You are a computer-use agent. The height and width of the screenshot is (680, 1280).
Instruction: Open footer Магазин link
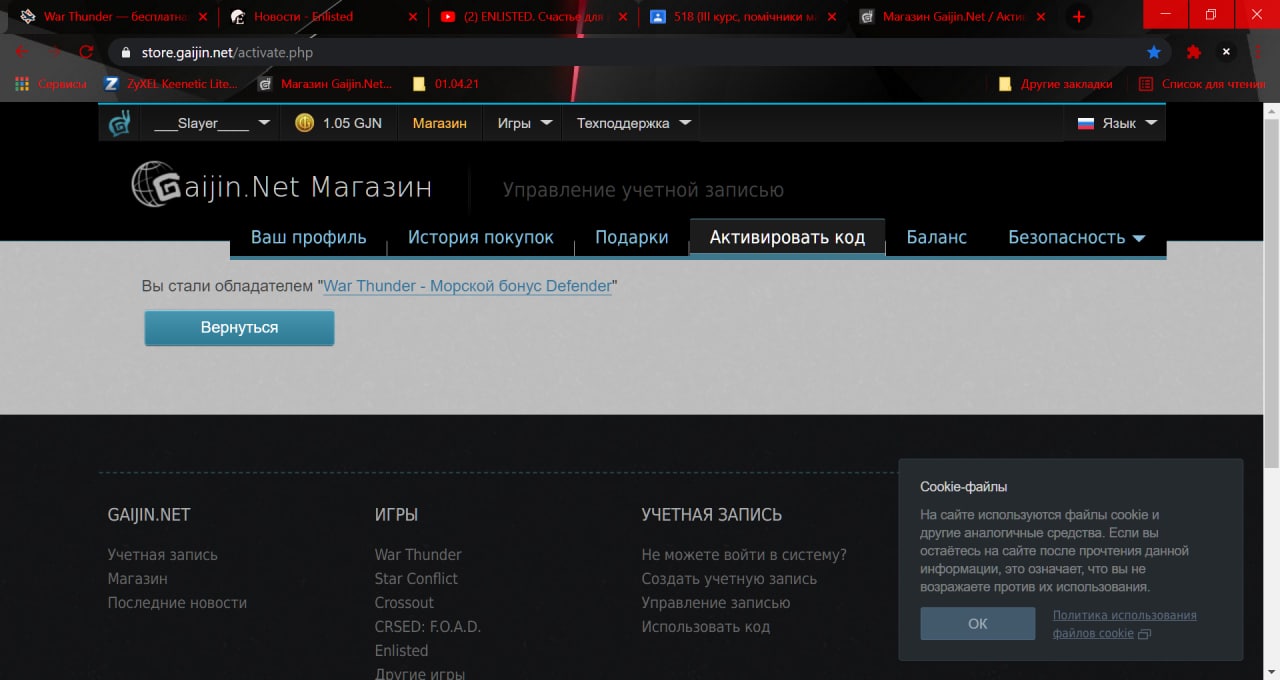tap(137, 578)
